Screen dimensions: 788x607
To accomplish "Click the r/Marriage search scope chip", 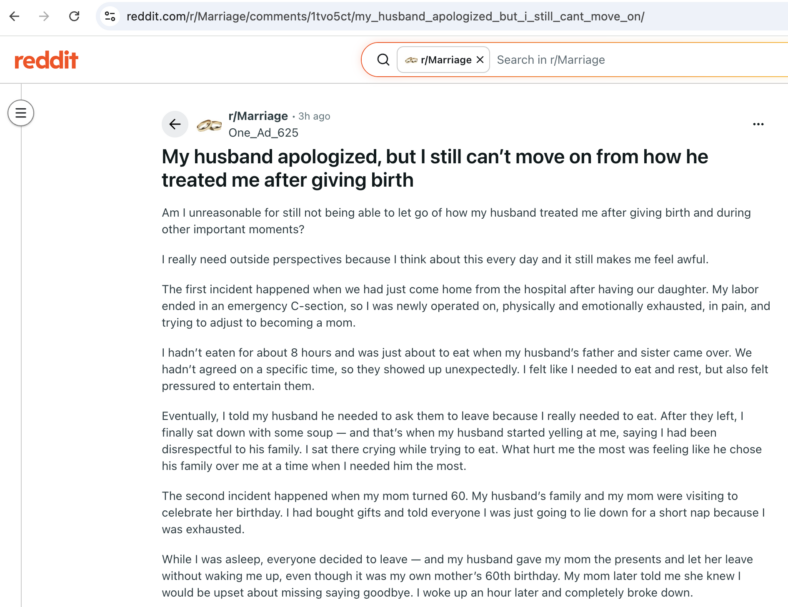I will coord(443,60).
